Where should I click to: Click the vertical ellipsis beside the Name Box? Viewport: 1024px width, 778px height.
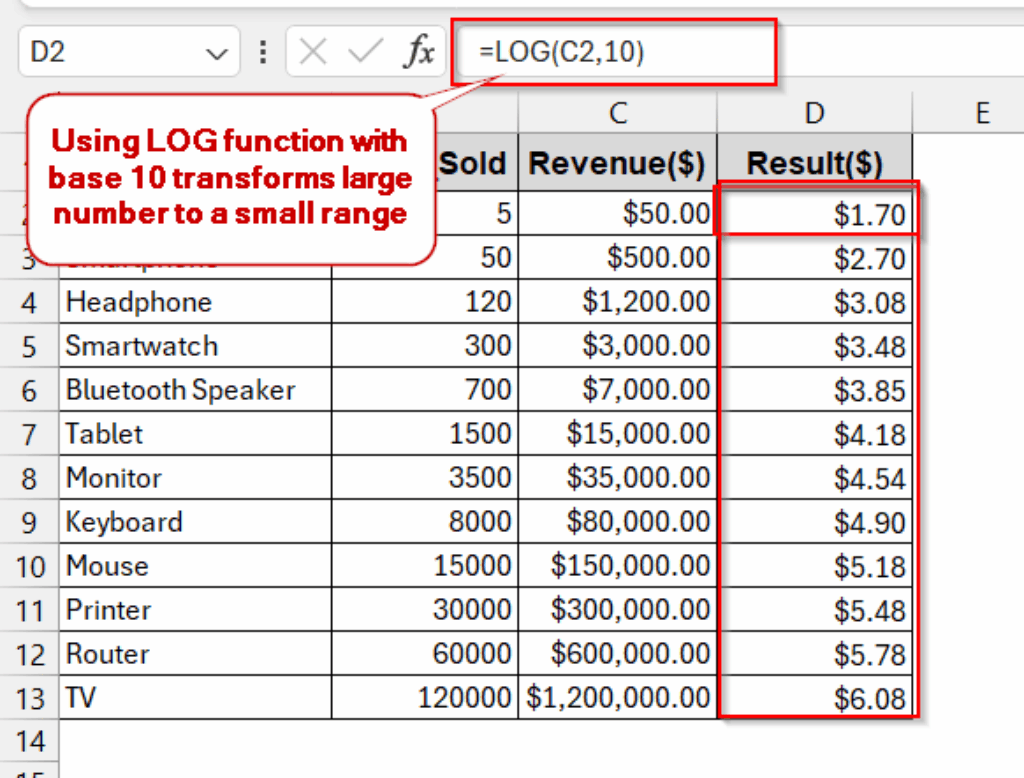pos(262,51)
